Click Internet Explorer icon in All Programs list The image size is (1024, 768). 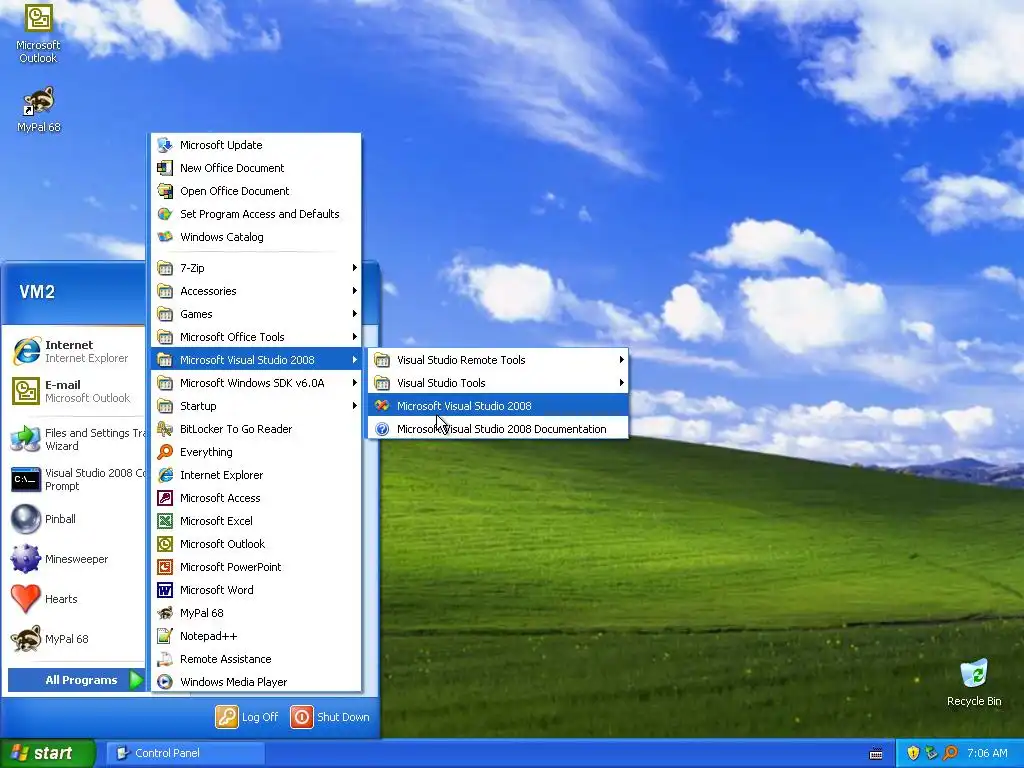[165, 475]
